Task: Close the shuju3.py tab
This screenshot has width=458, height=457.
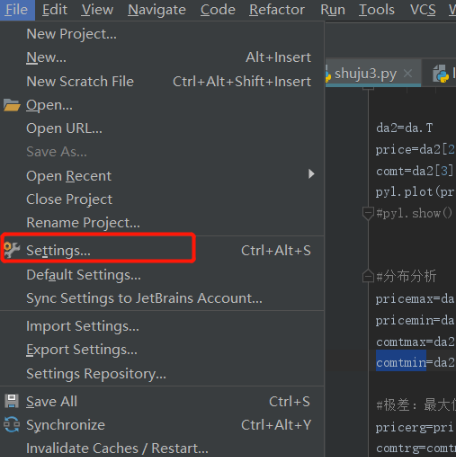Action: (x=408, y=73)
